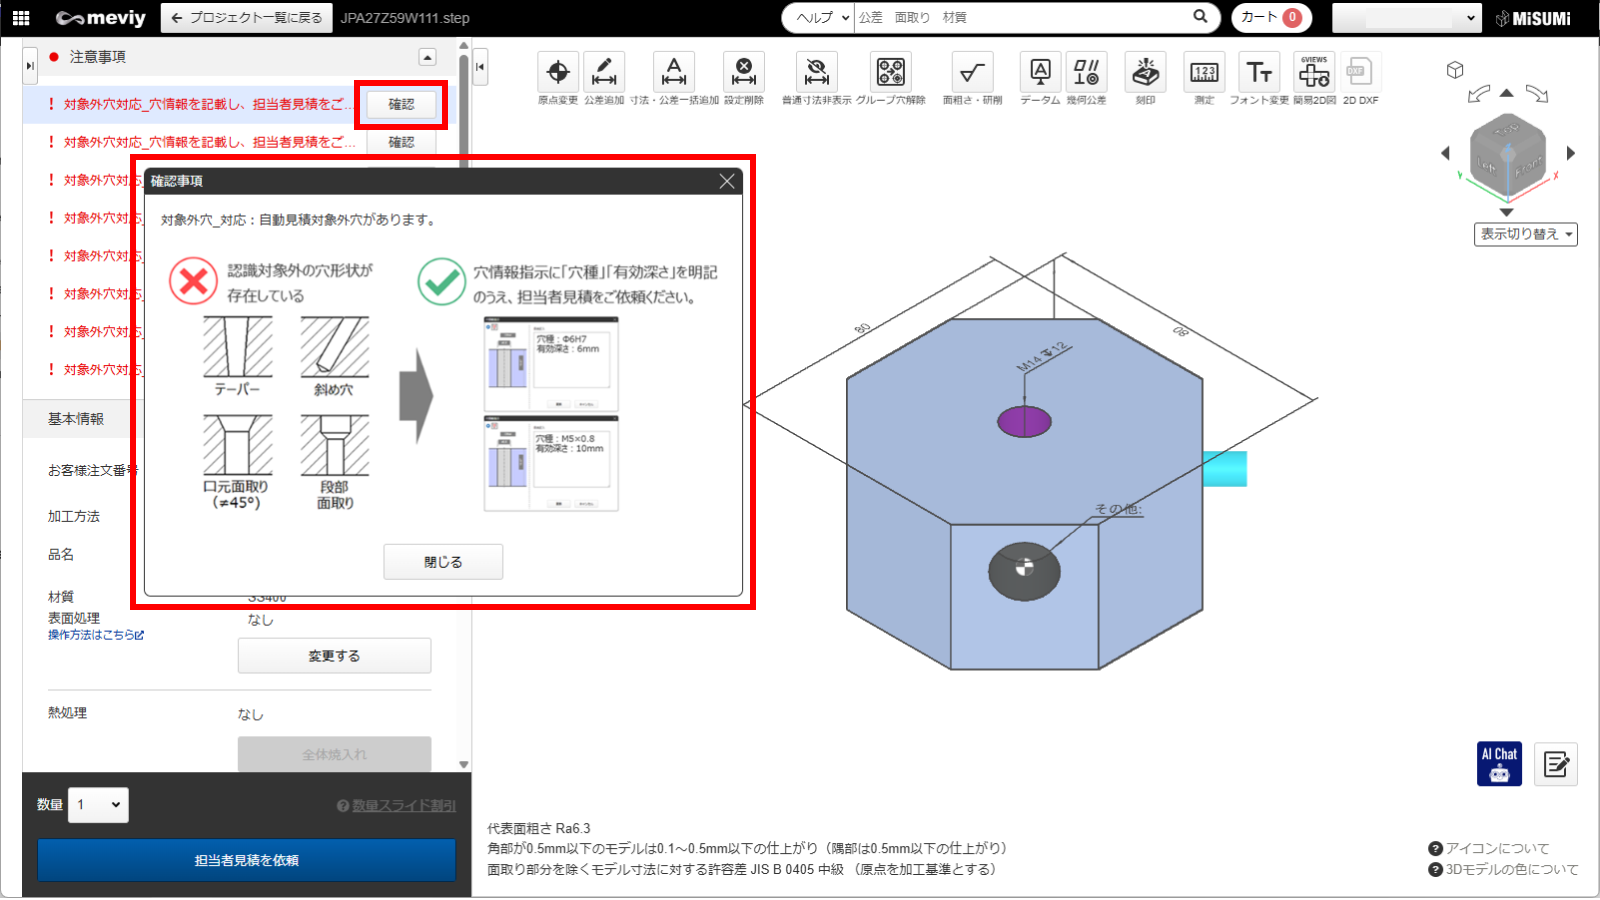Choose the 刻印 engraving tool
Image resolution: width=1600 pixels, height=900 pixels.
pyautogui.click(x=1145, y=73)
